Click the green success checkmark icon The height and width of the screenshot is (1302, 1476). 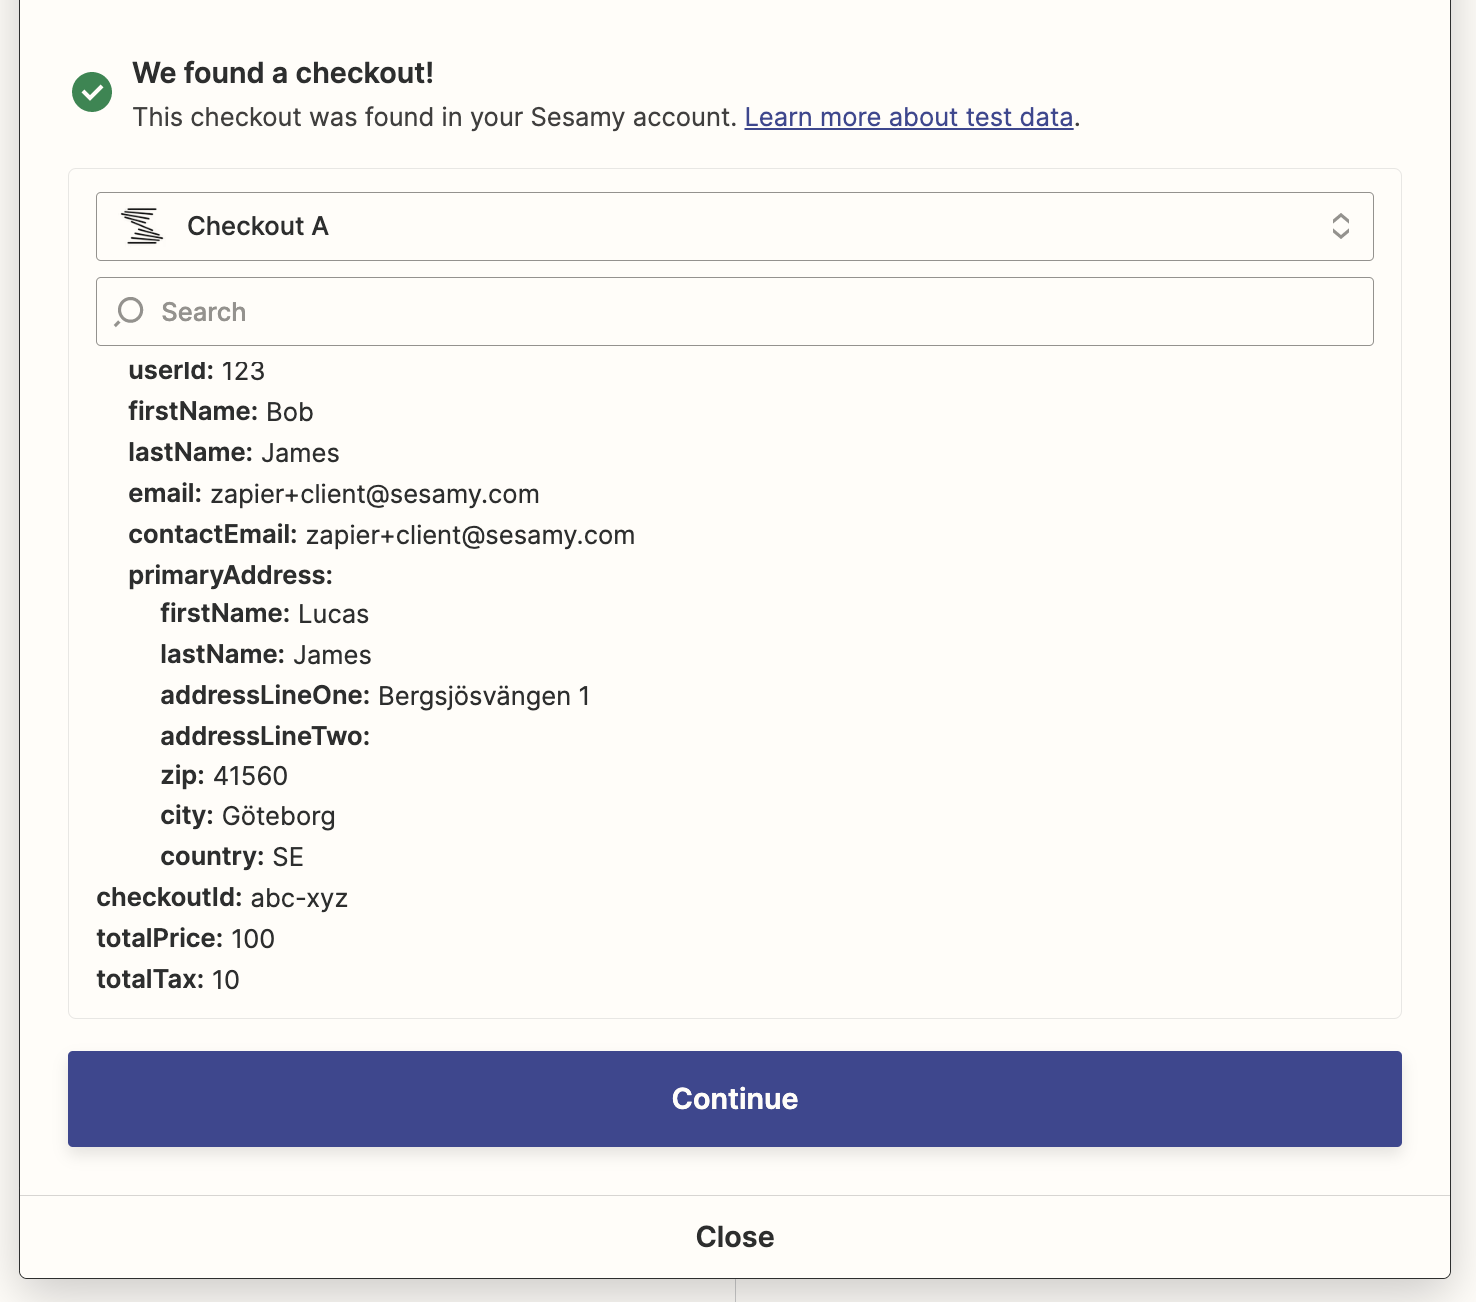(x=92, y=92)
